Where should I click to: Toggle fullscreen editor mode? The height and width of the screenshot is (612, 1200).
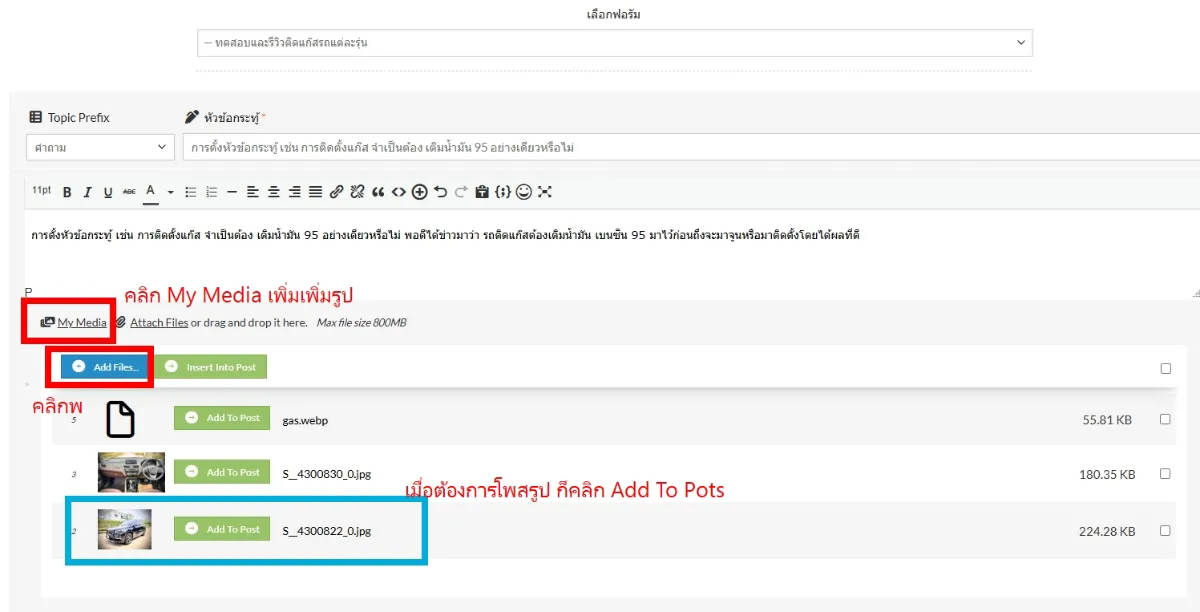545,192
